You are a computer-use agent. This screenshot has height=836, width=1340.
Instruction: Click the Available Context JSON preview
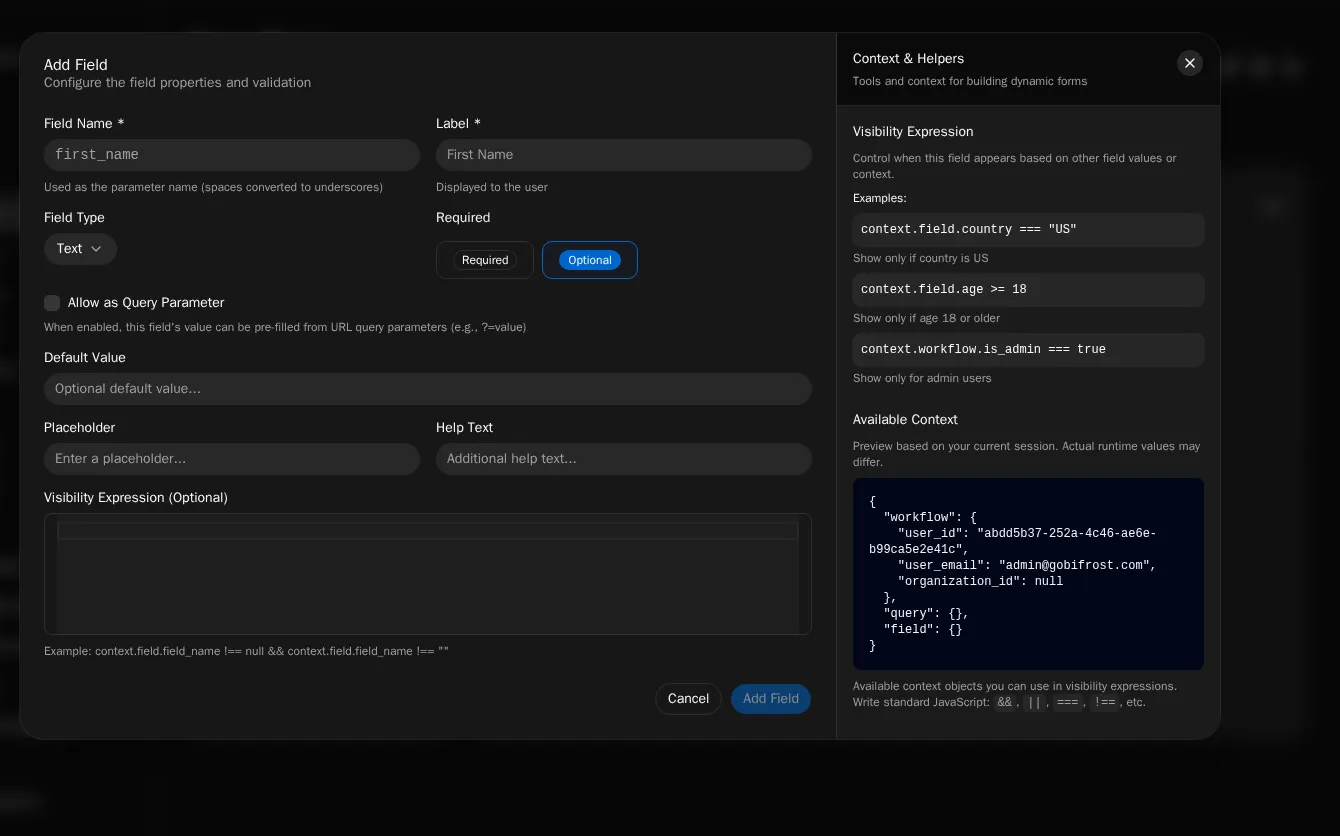[x=1028, y=574]
